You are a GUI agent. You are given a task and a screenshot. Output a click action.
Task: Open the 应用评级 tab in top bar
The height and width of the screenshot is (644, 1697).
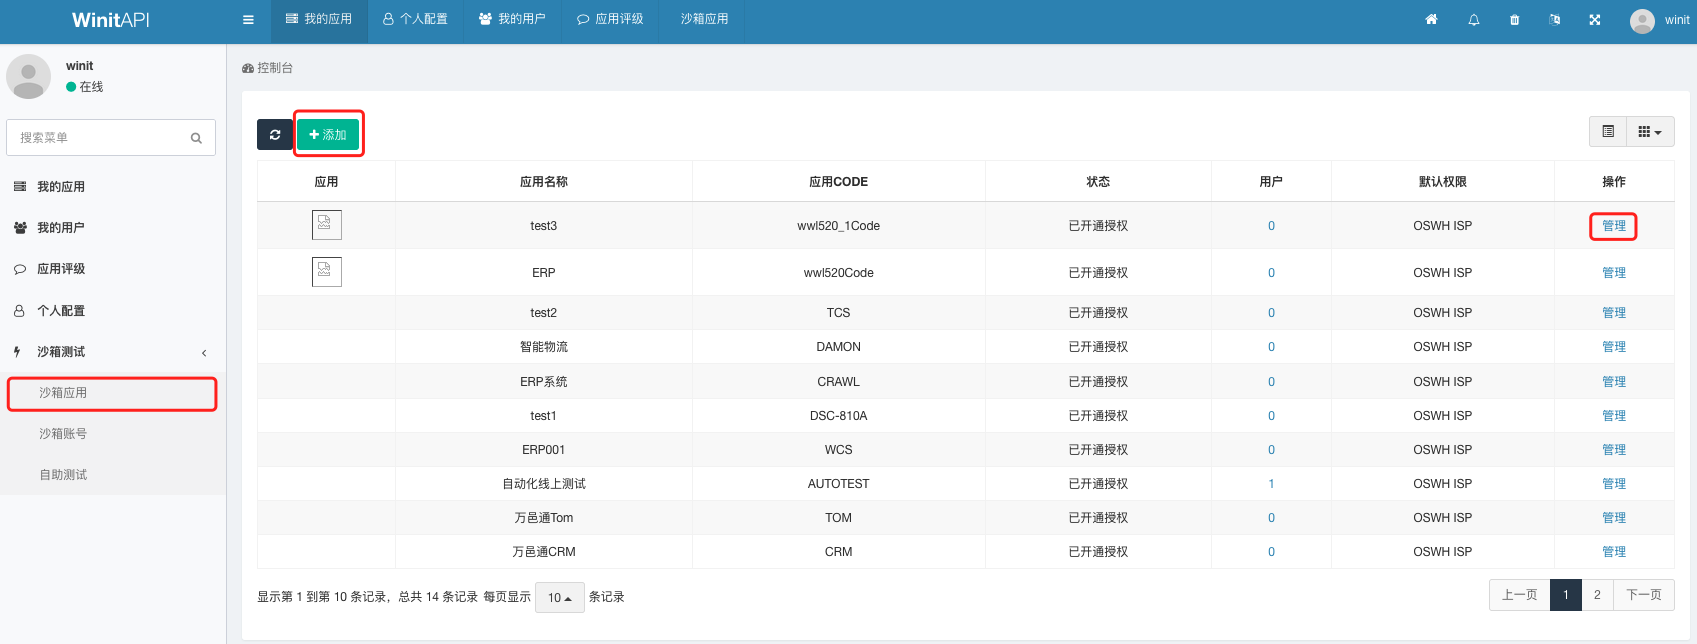pos(610,19)
